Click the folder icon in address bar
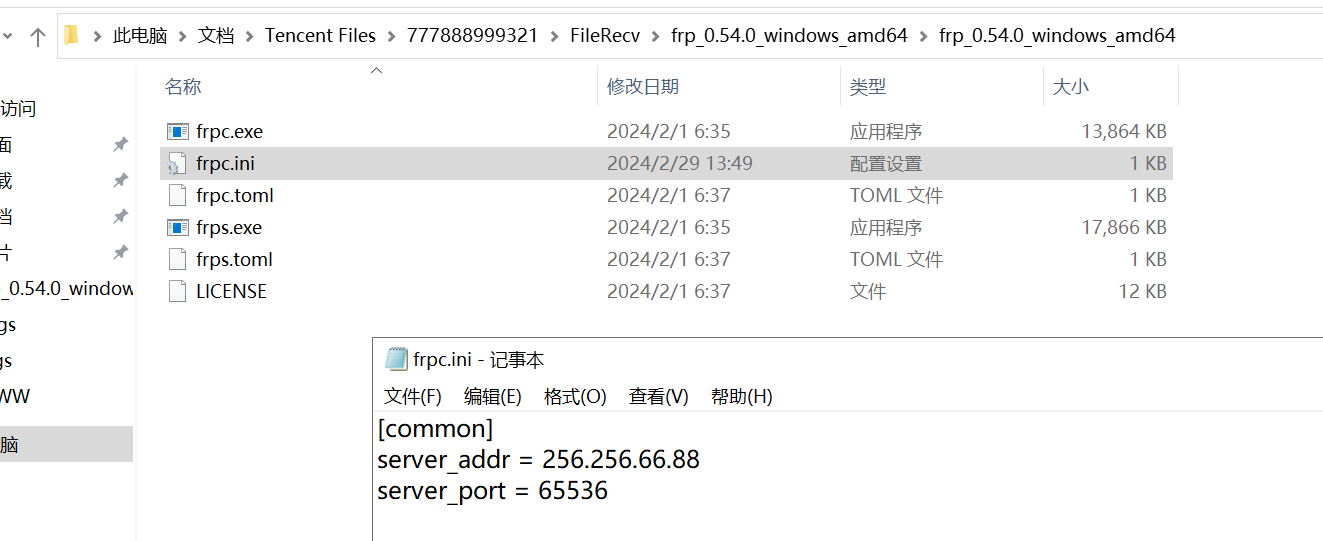Screen dimensions: 1323x541 [x=71, y=36]
